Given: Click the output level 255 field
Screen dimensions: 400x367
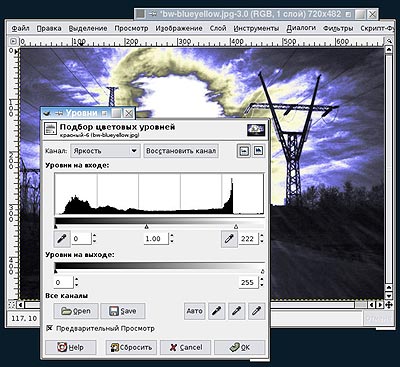Looking at the screenshot, I should click(248, 282).
